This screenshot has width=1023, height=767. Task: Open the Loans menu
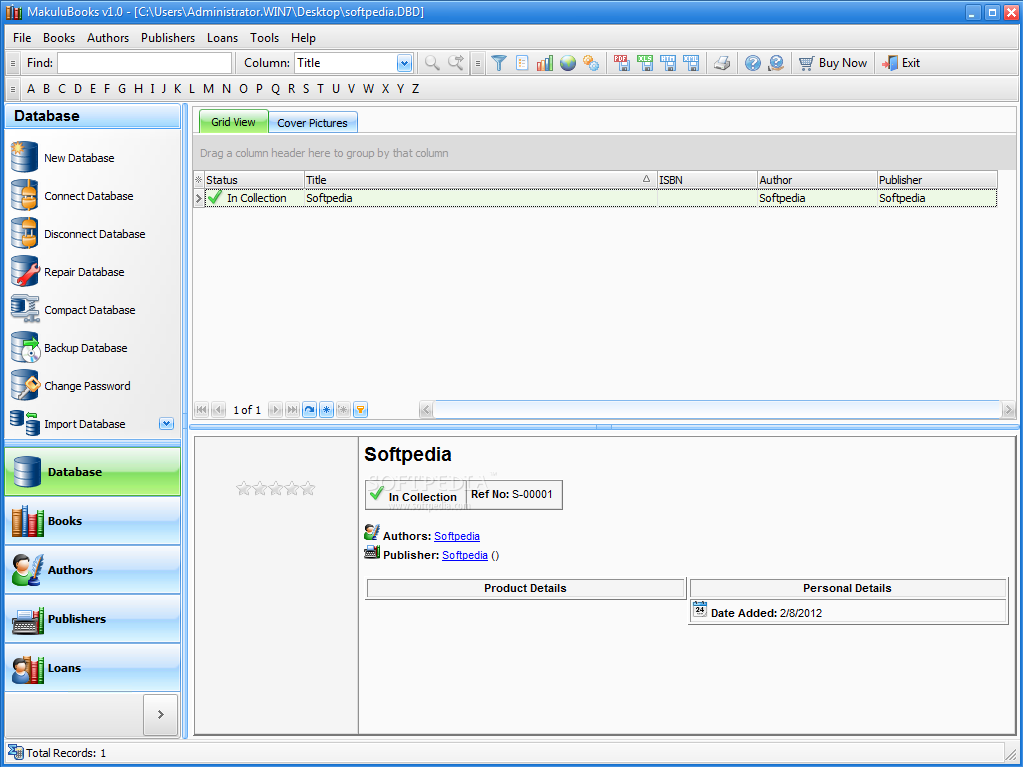coord(222,38)
